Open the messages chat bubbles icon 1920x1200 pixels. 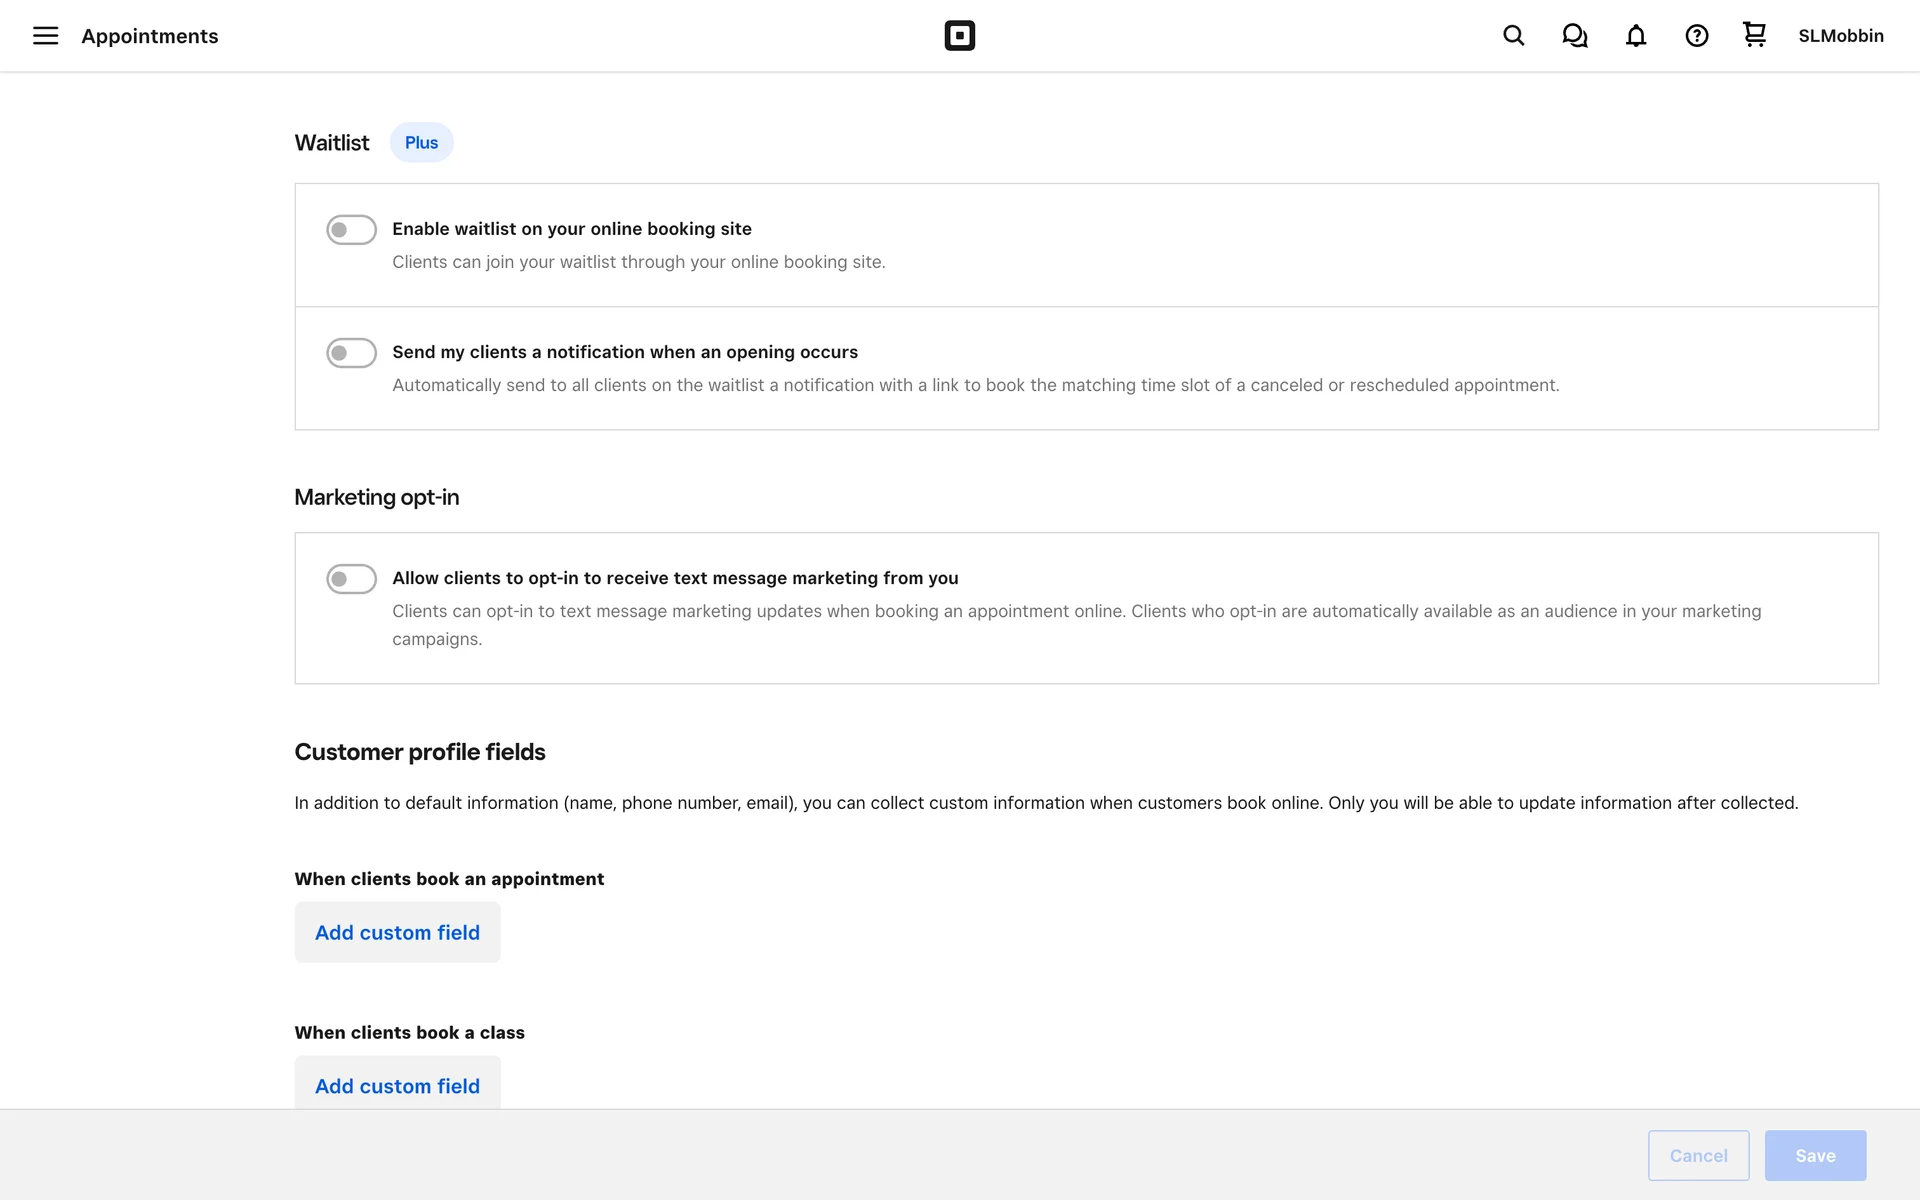(x=1574, y=36)
